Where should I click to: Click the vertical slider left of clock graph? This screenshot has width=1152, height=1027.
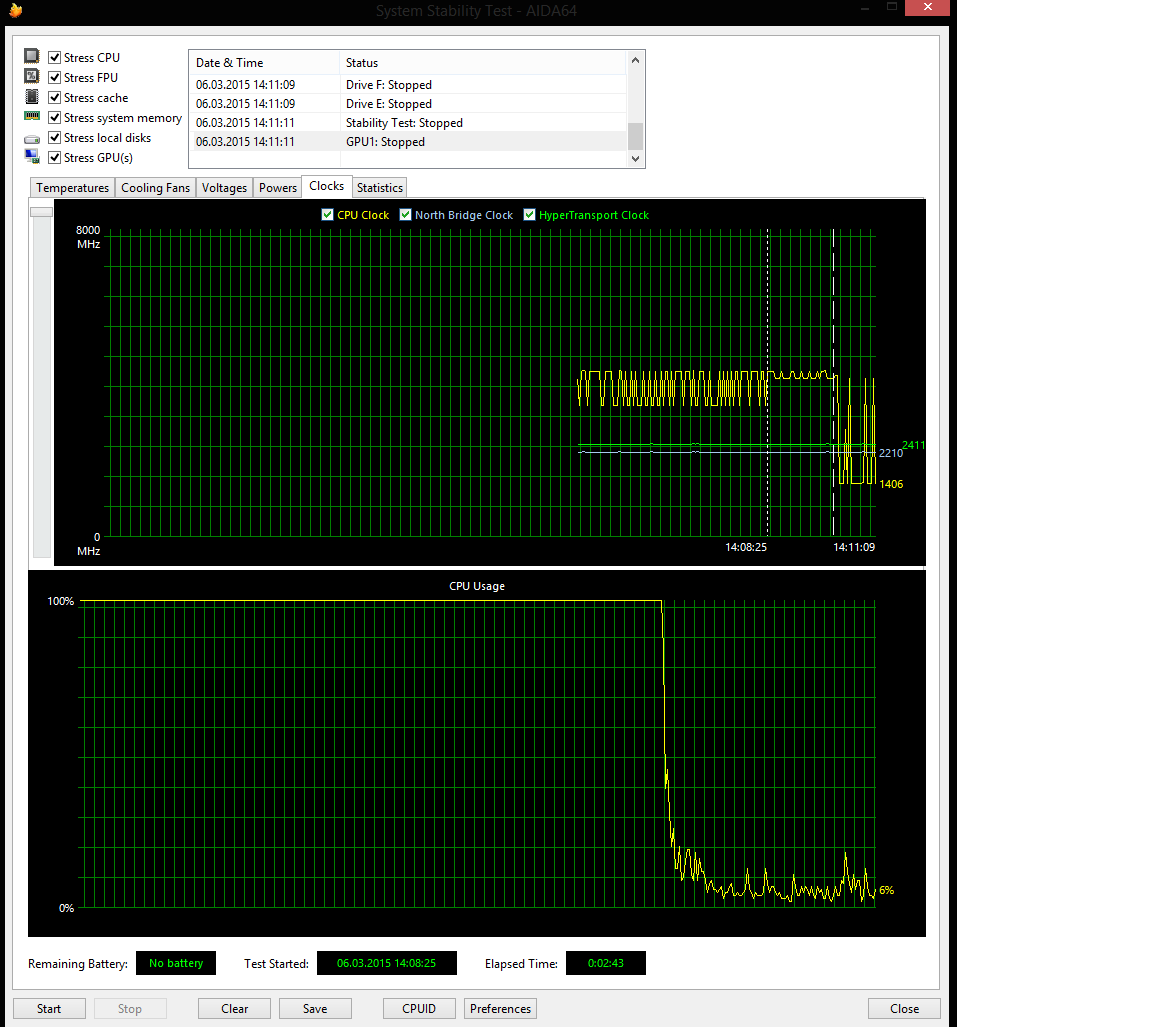pyautogui.click(x=41, y=212)
